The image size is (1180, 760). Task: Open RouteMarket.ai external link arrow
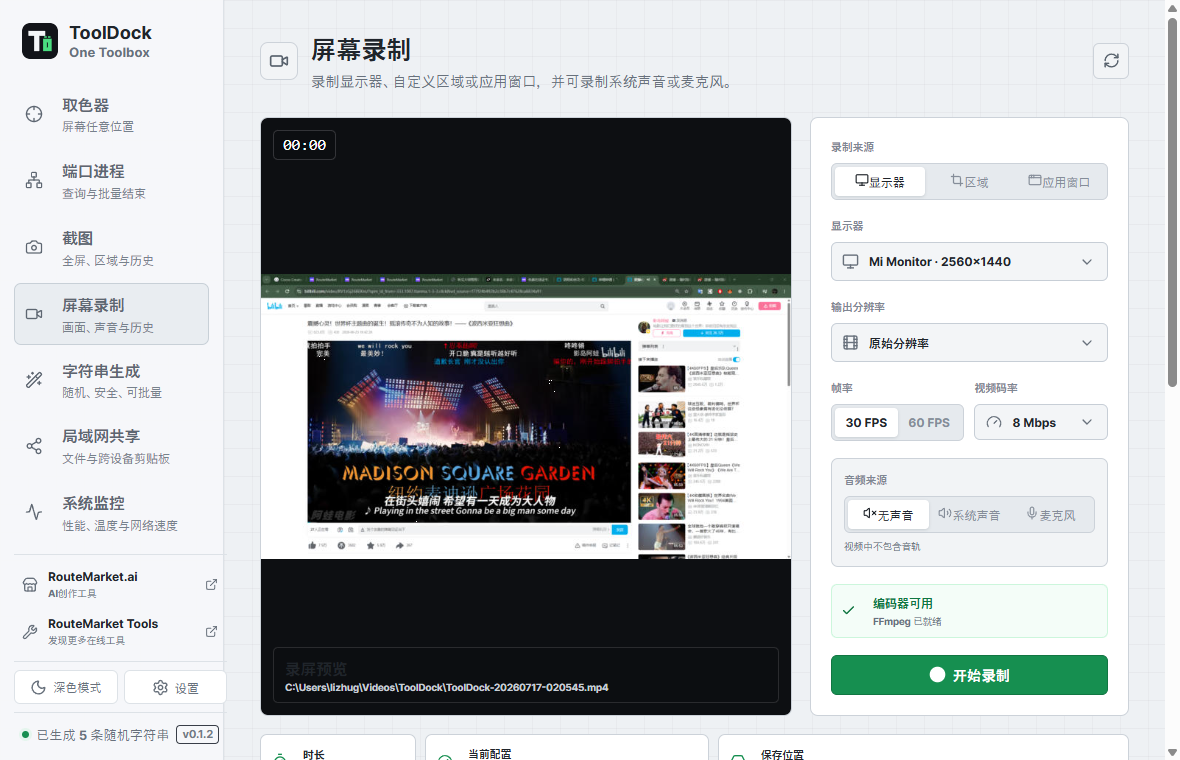pos(211,585)
